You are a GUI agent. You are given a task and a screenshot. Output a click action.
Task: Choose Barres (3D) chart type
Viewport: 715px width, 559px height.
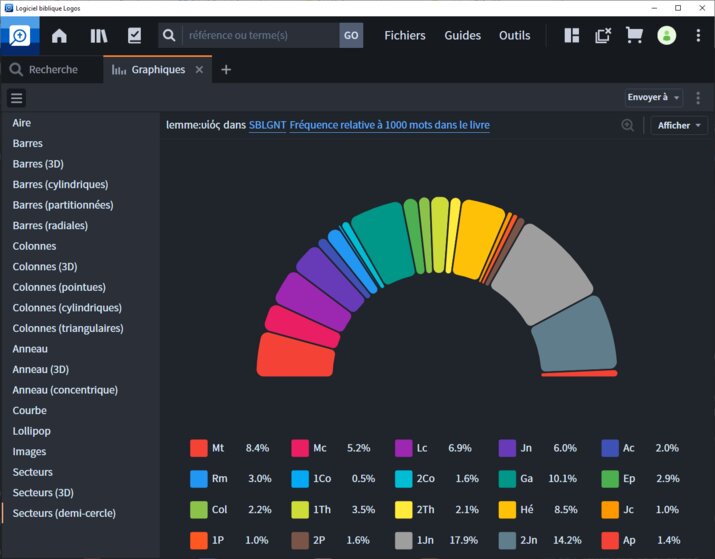coord(38,164)
